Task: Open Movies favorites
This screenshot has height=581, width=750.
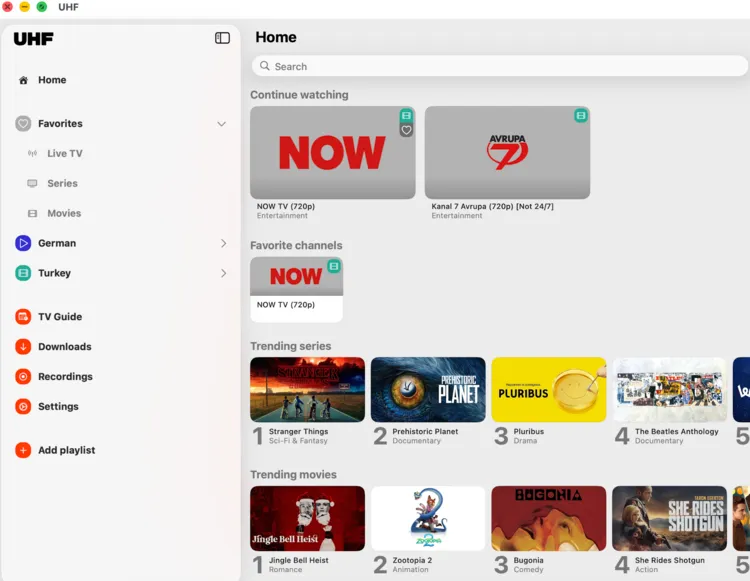Action: (x=64, y=213)
